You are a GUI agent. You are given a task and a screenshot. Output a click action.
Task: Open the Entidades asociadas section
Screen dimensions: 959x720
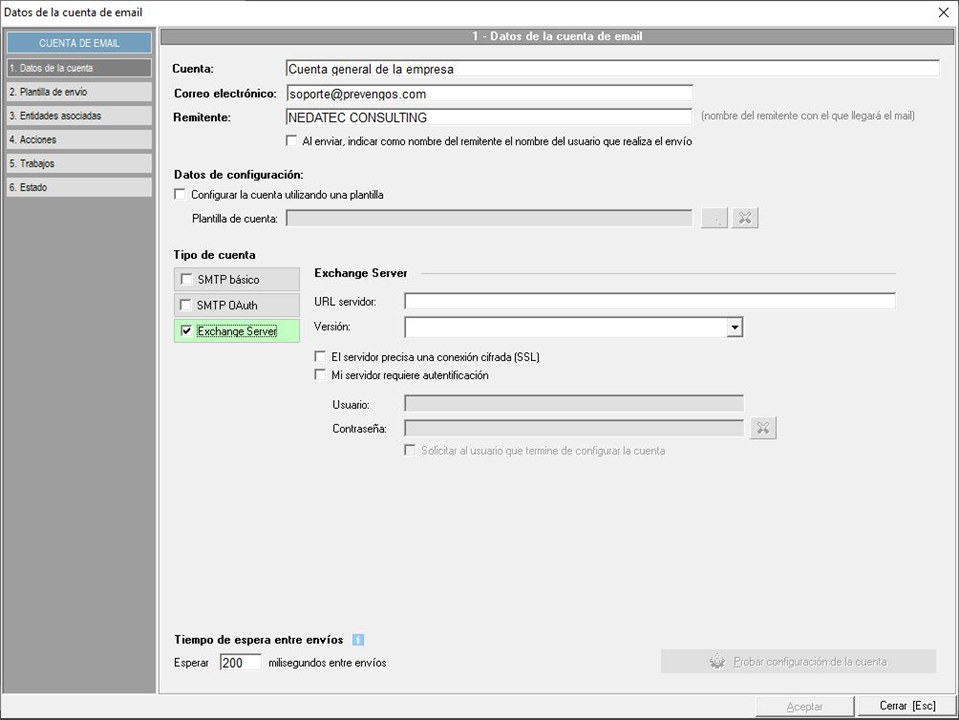tap(79, 116)
